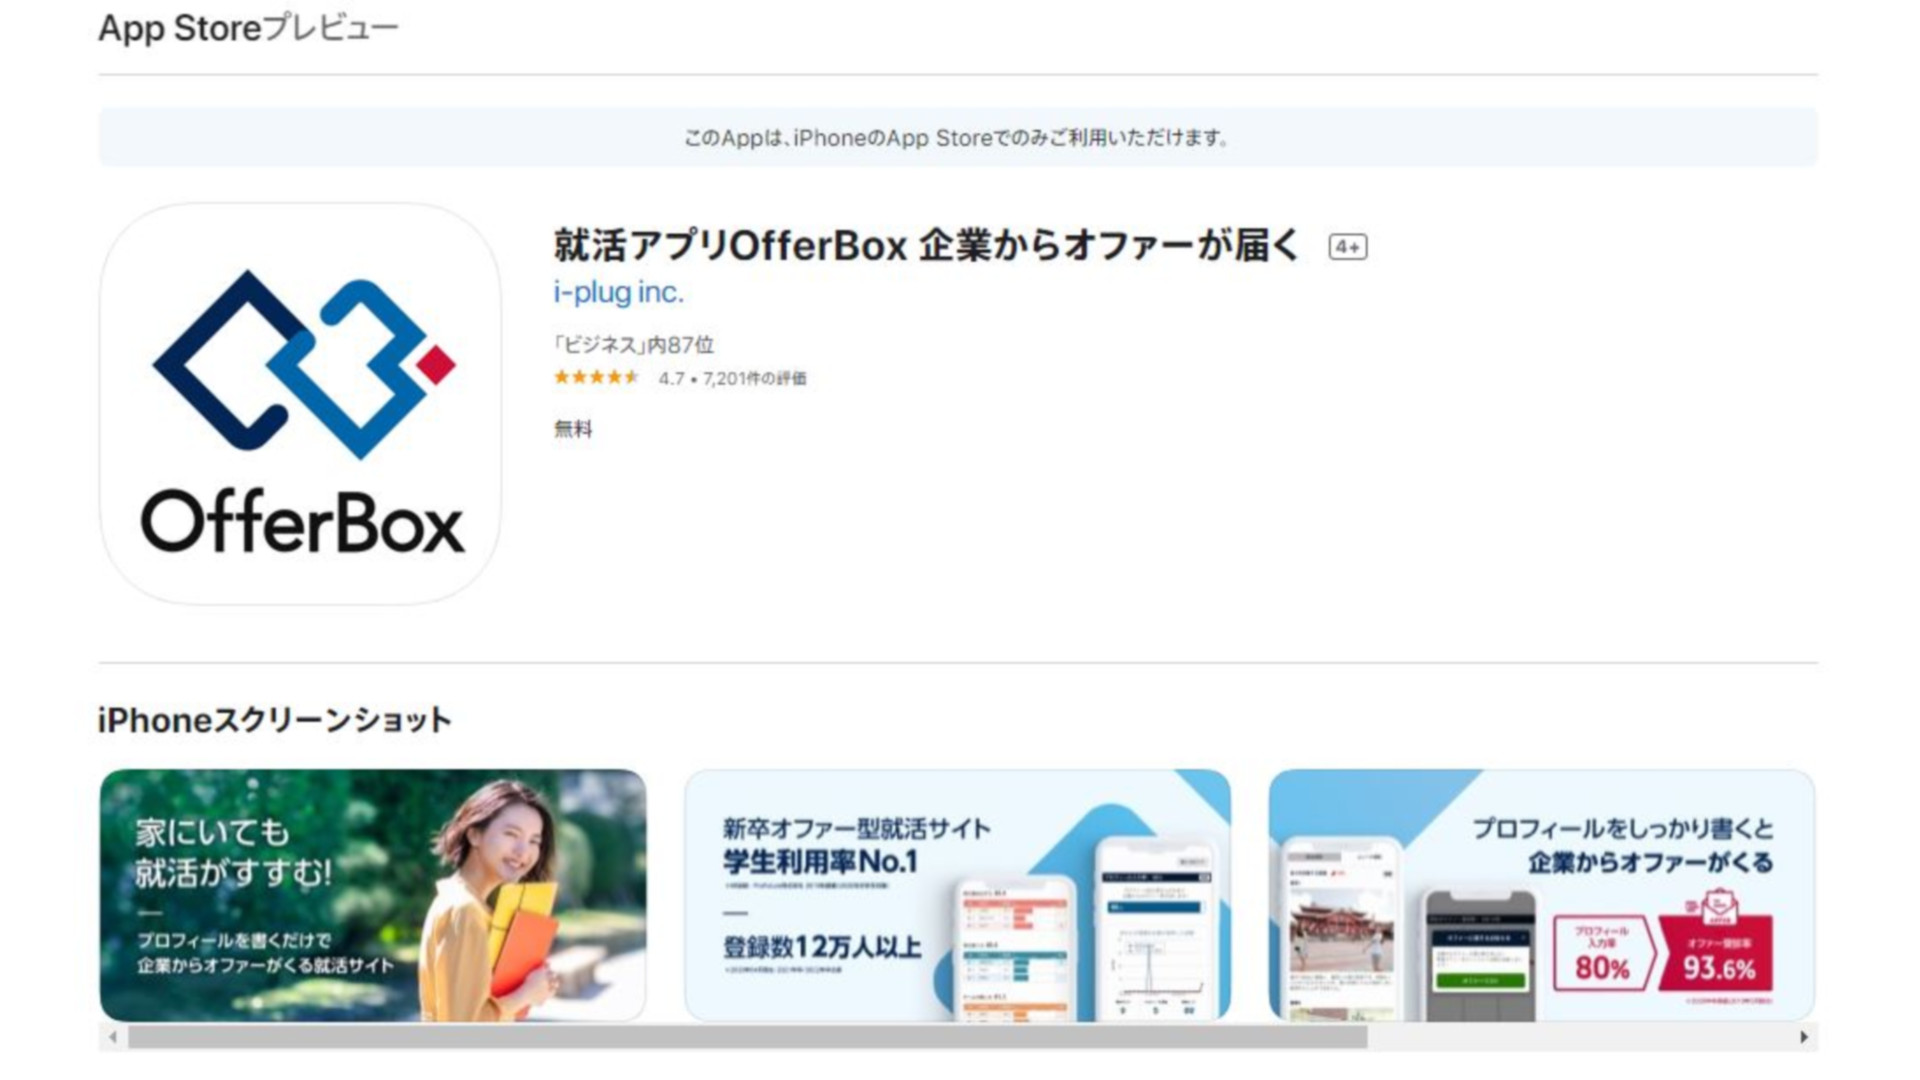Viewport: 1920px width, 1080px height.
Task: Click the horizontal scrollbar thumb under the screenshots
Action: [747, 1037]
